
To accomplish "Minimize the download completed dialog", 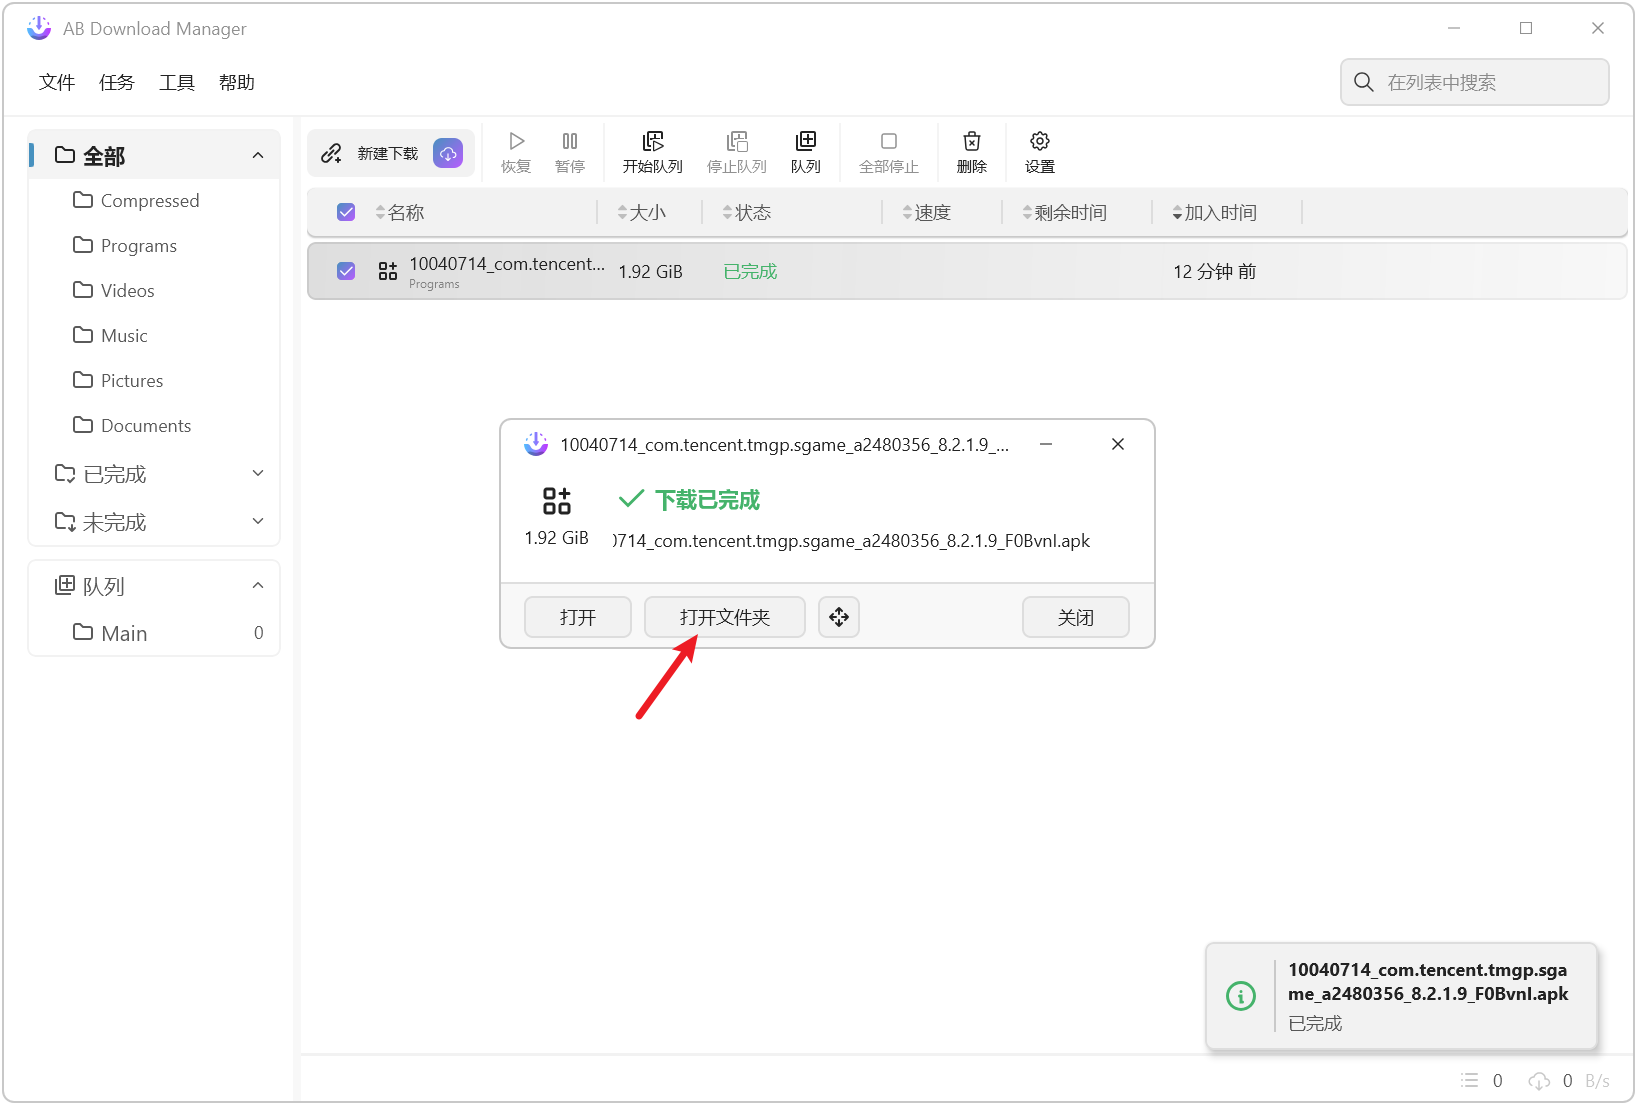I will coord(1046,444).
